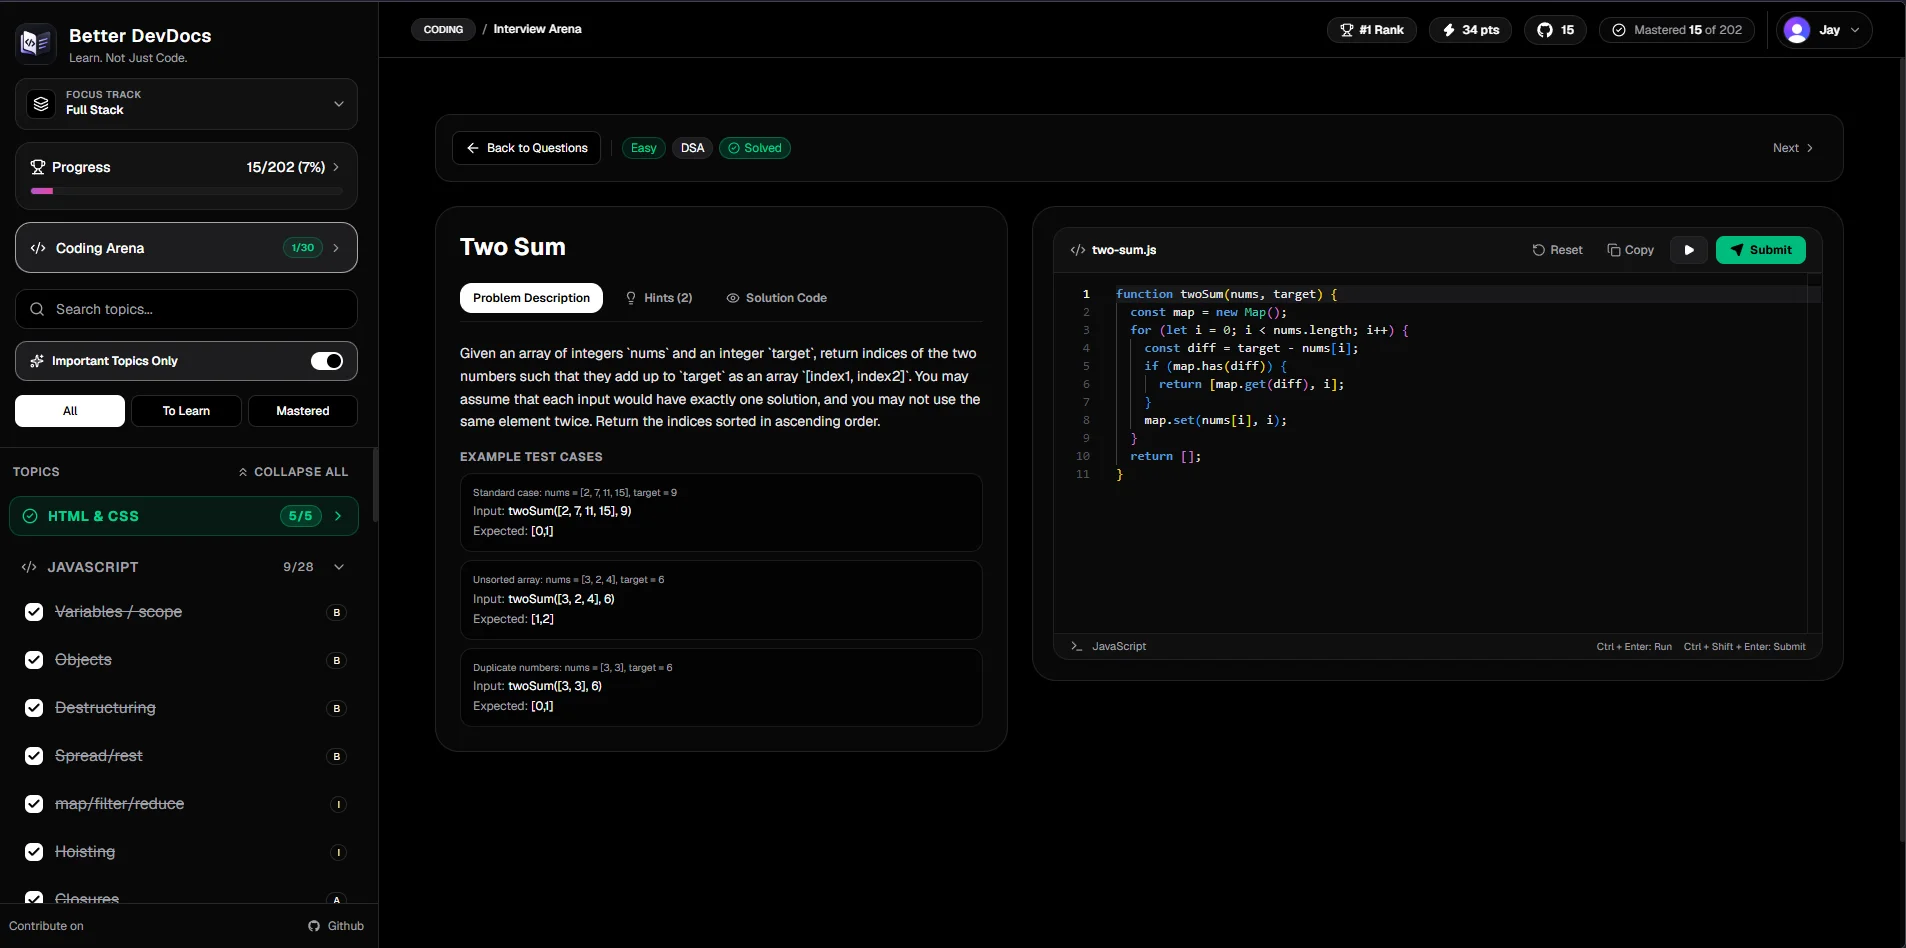
Task: Click the JavaScript section code icon
Action: [29, 567]
